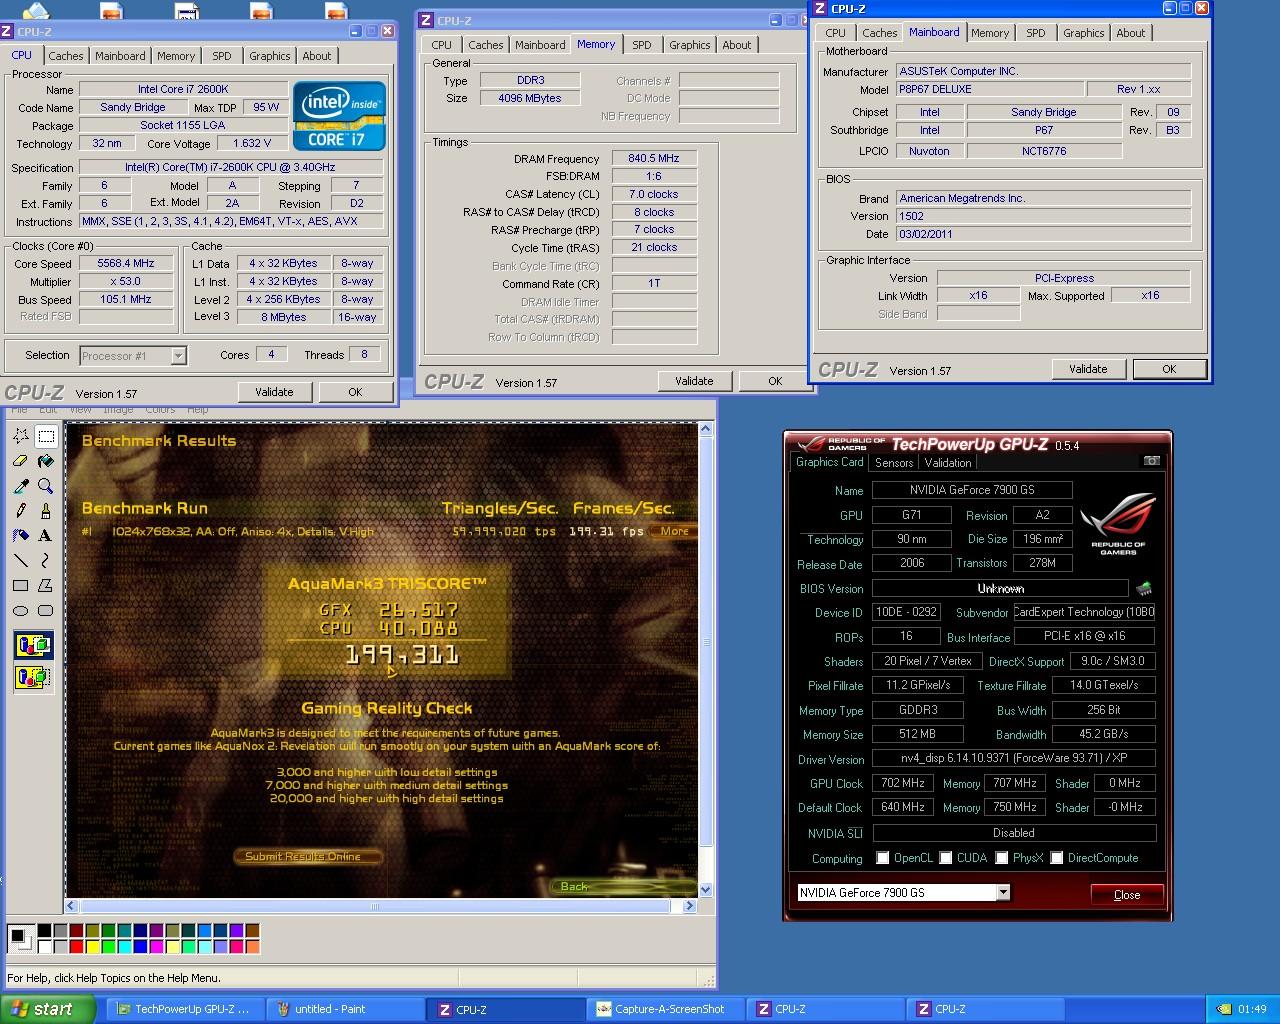
Task: Click Paint's horizontal scrollbar left arrow
Action: [x=71, y=906]
